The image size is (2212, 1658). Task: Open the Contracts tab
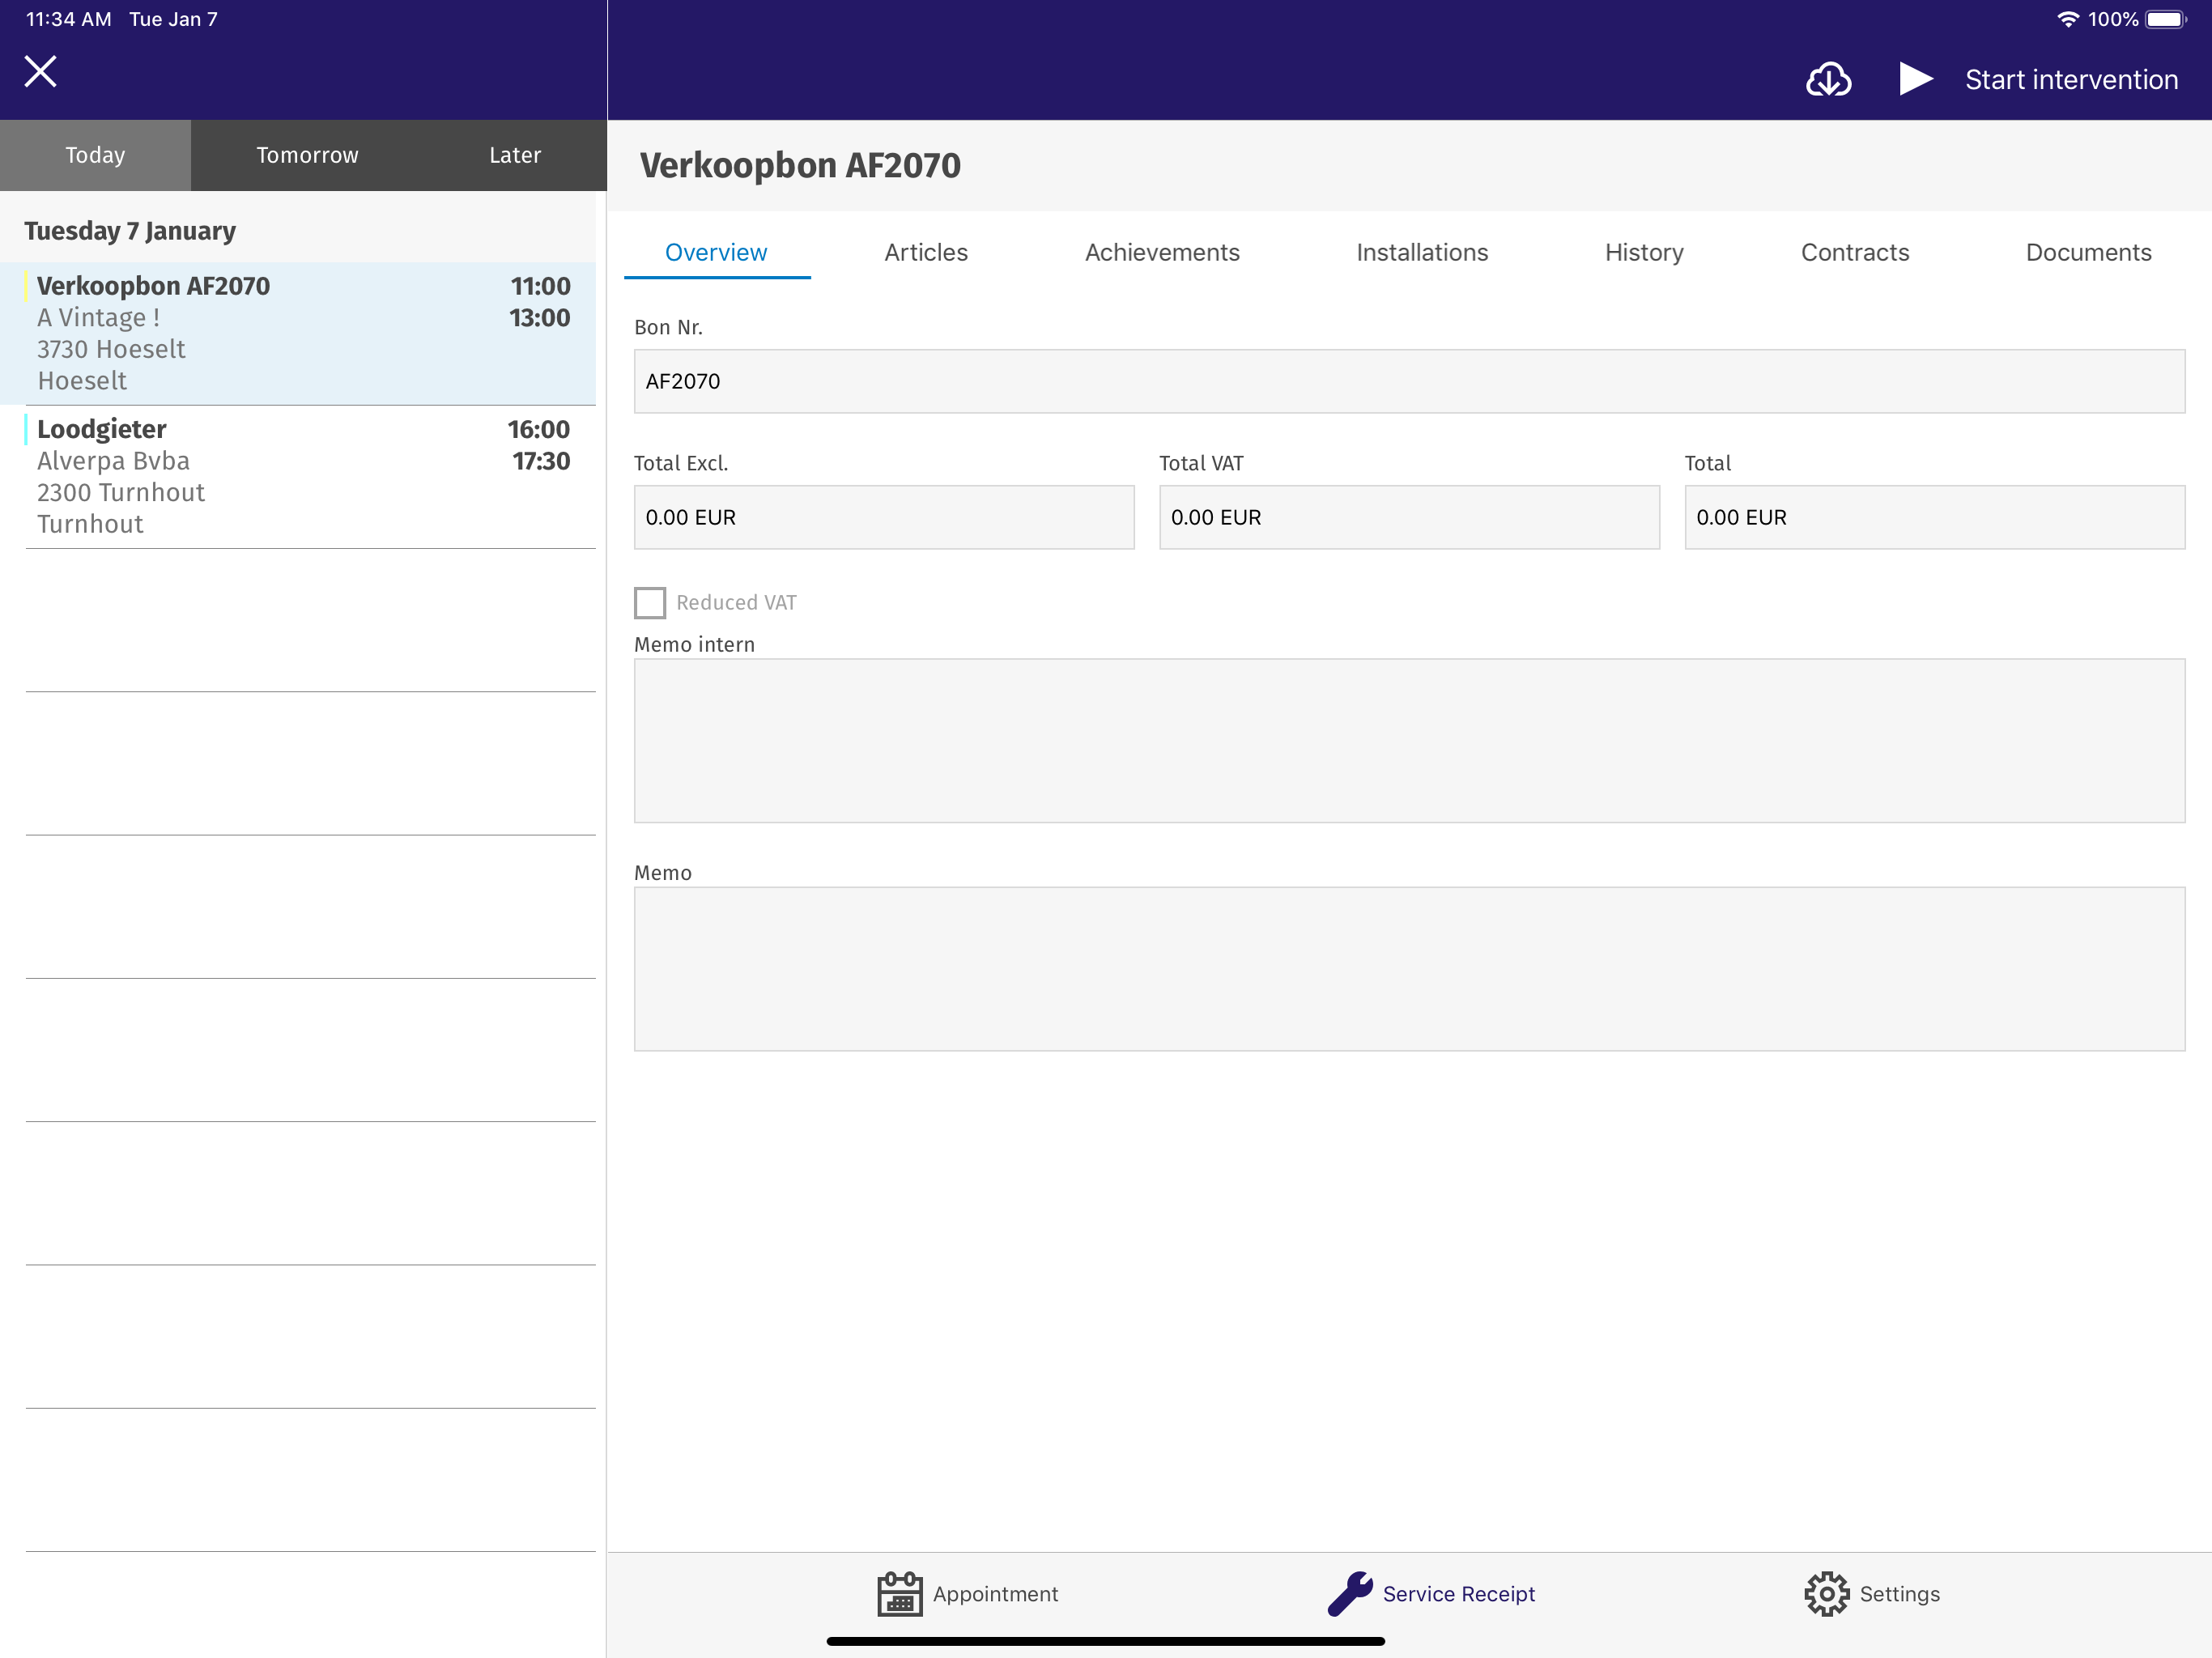[x=1855, y=253]
